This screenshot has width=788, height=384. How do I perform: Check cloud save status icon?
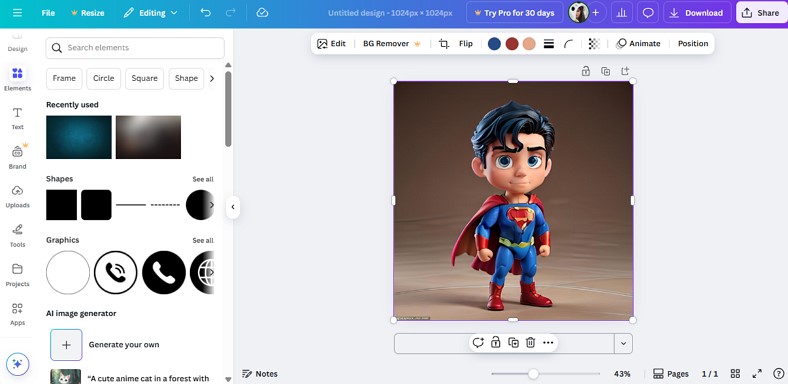pyautogui.click(x=262, y=13)
